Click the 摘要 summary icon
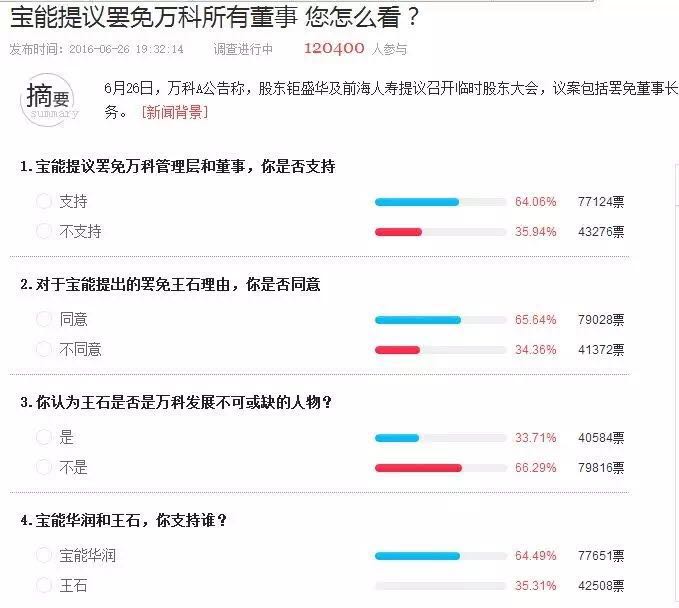This screenshot has height=608, width=679. pyautogui.click(x=50, y=100)
